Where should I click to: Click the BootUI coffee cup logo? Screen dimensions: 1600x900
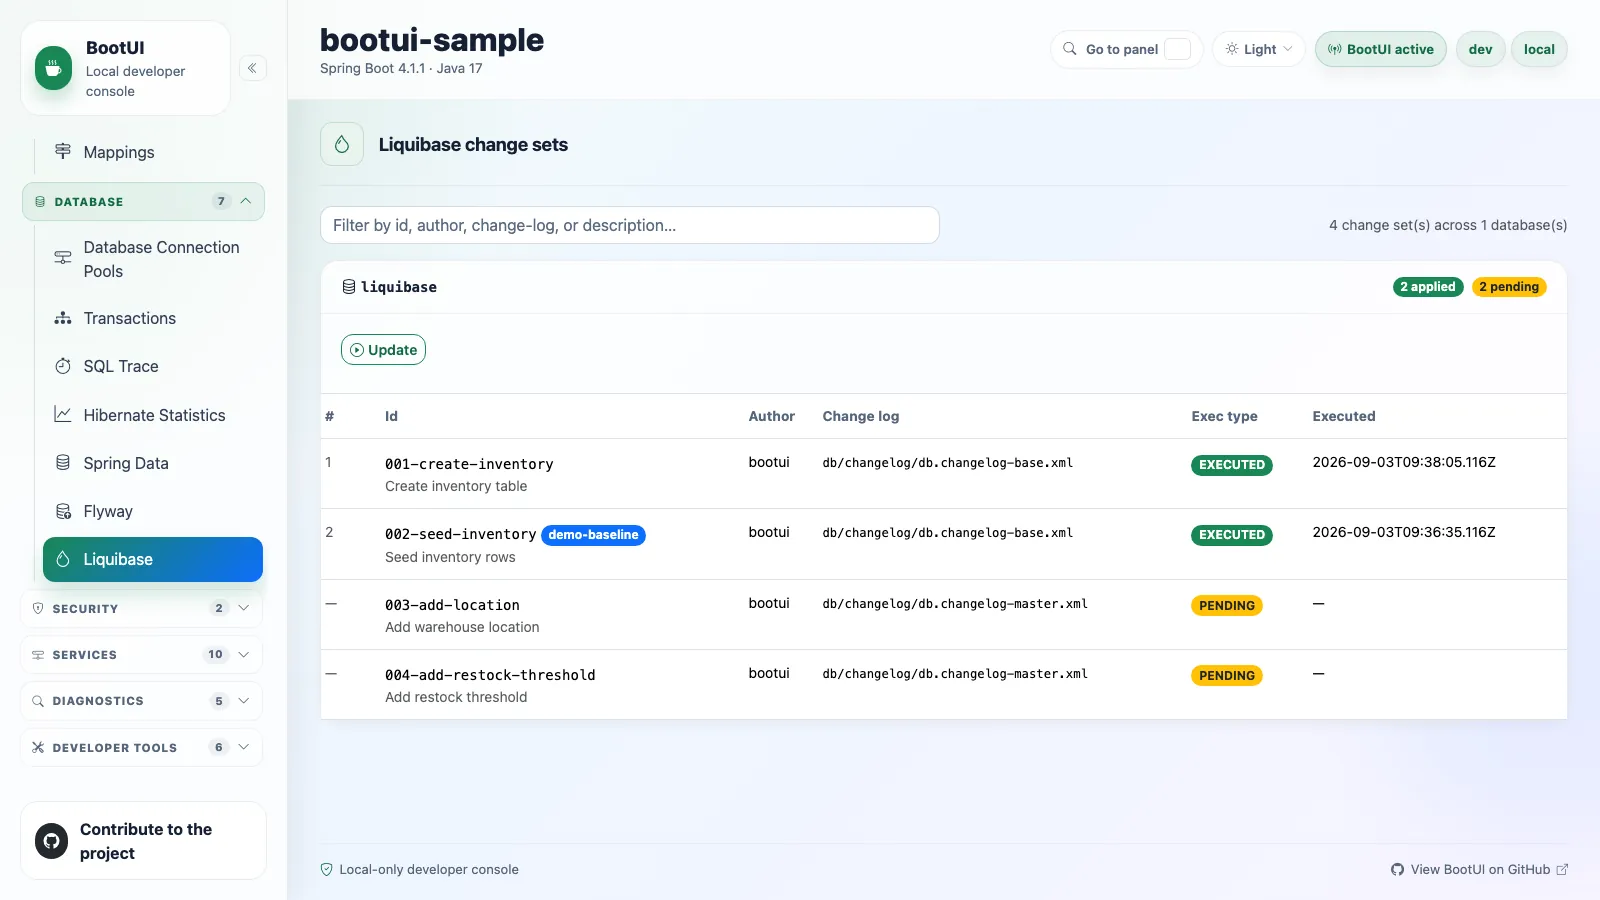[53, 69]
